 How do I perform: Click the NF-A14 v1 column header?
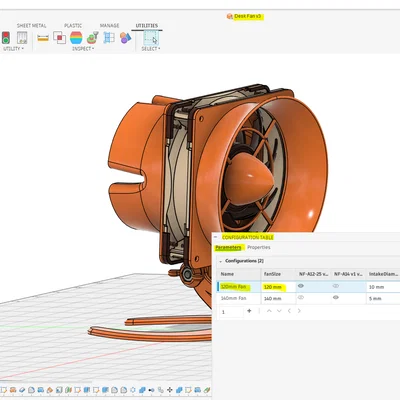coord(348,274)
